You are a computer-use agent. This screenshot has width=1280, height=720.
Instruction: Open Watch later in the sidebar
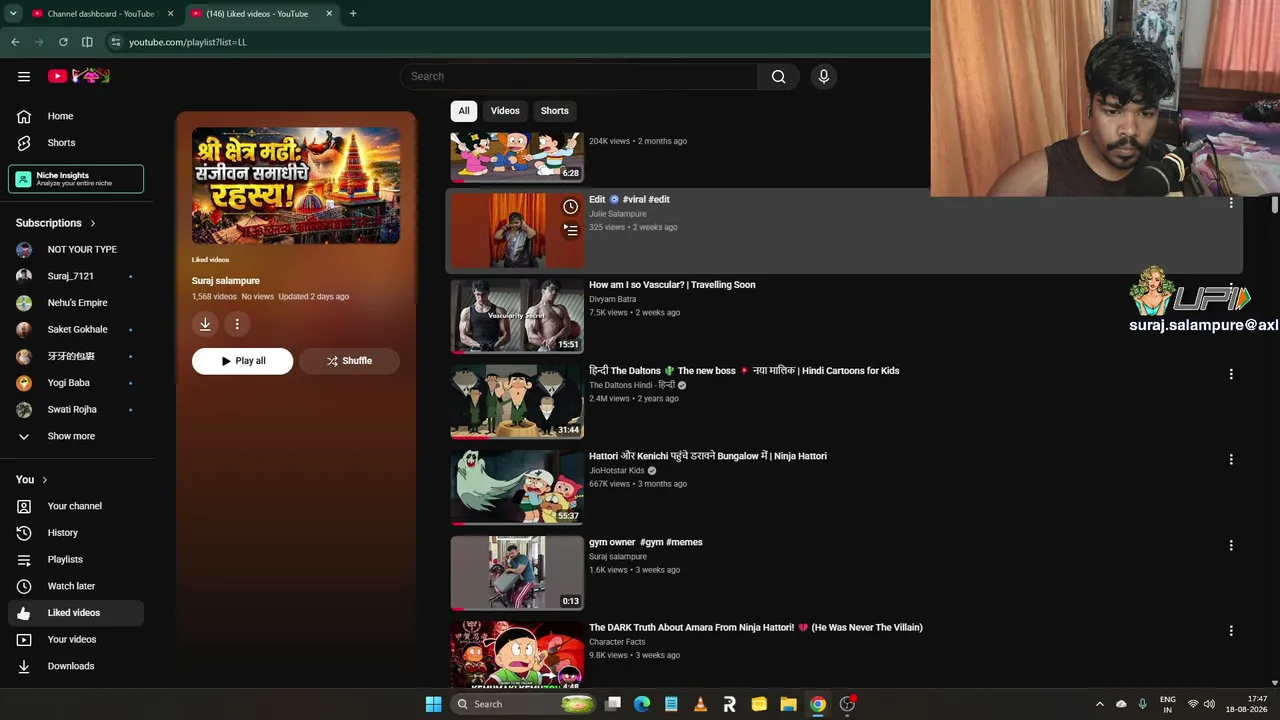click(x=76, y=586)
